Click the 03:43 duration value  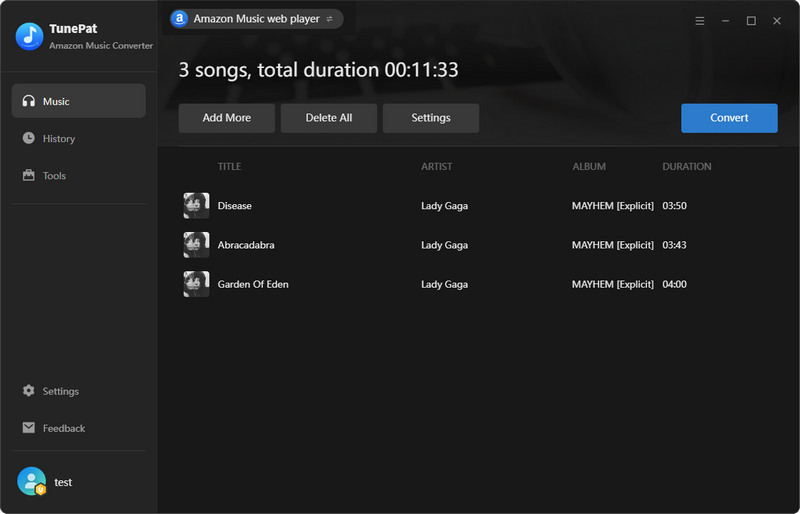pyautogui.click(x=674, y=245)
